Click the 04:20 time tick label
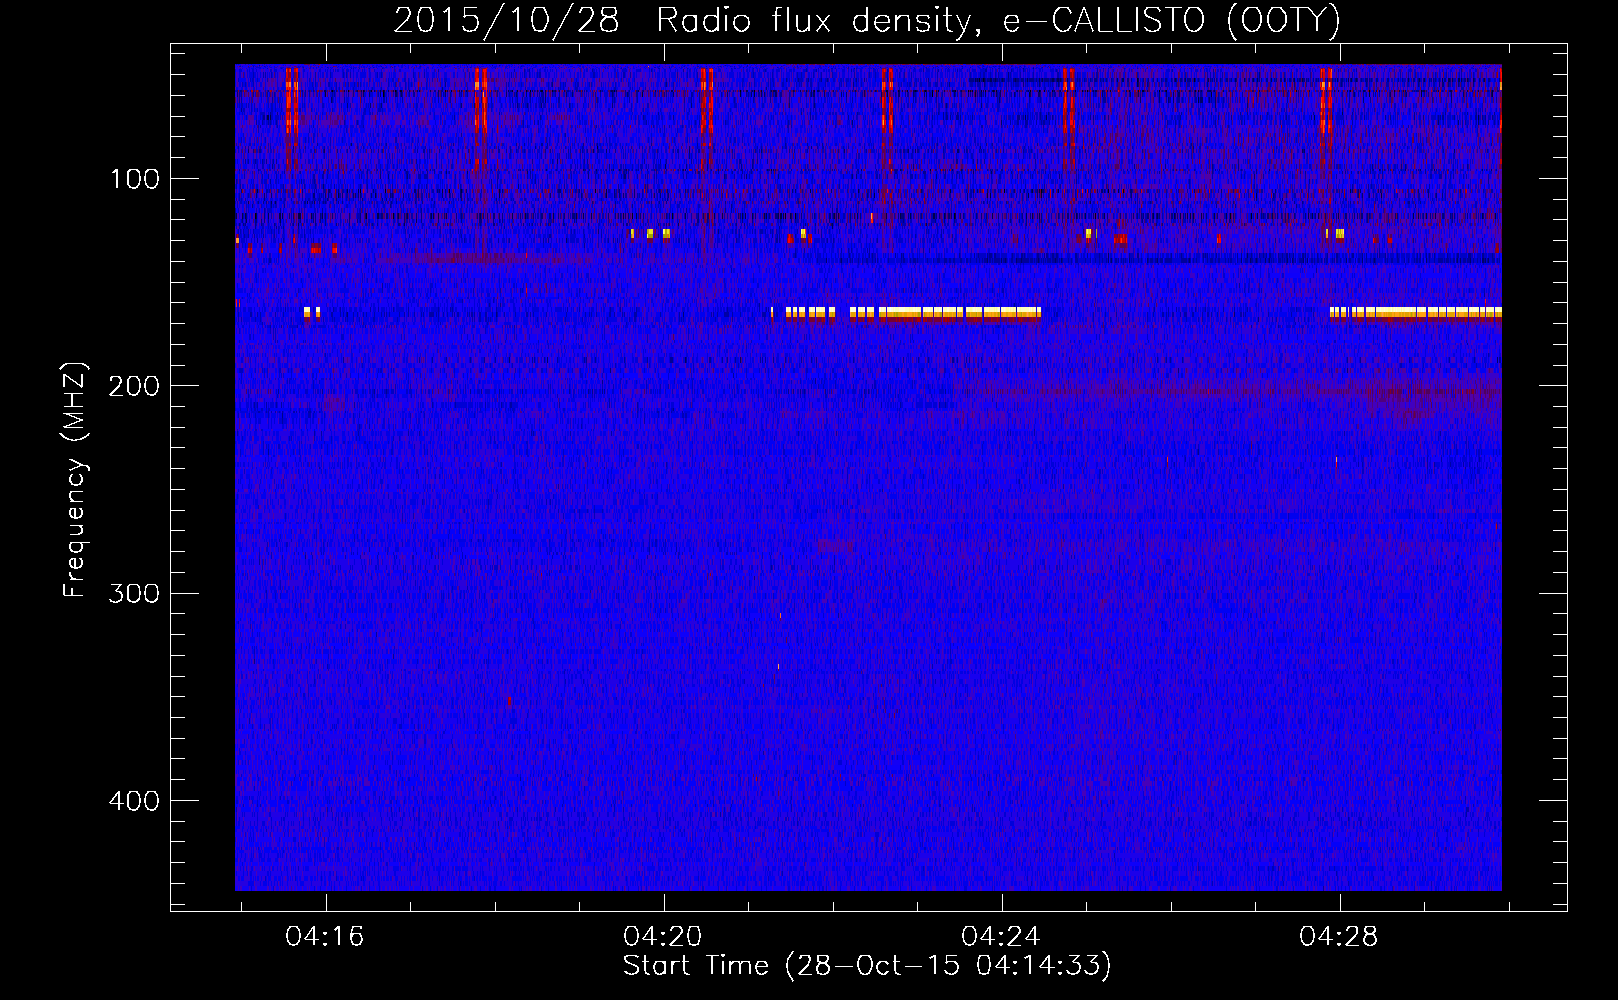This screenshot has height=1000, width=1618. click(663, 937)
